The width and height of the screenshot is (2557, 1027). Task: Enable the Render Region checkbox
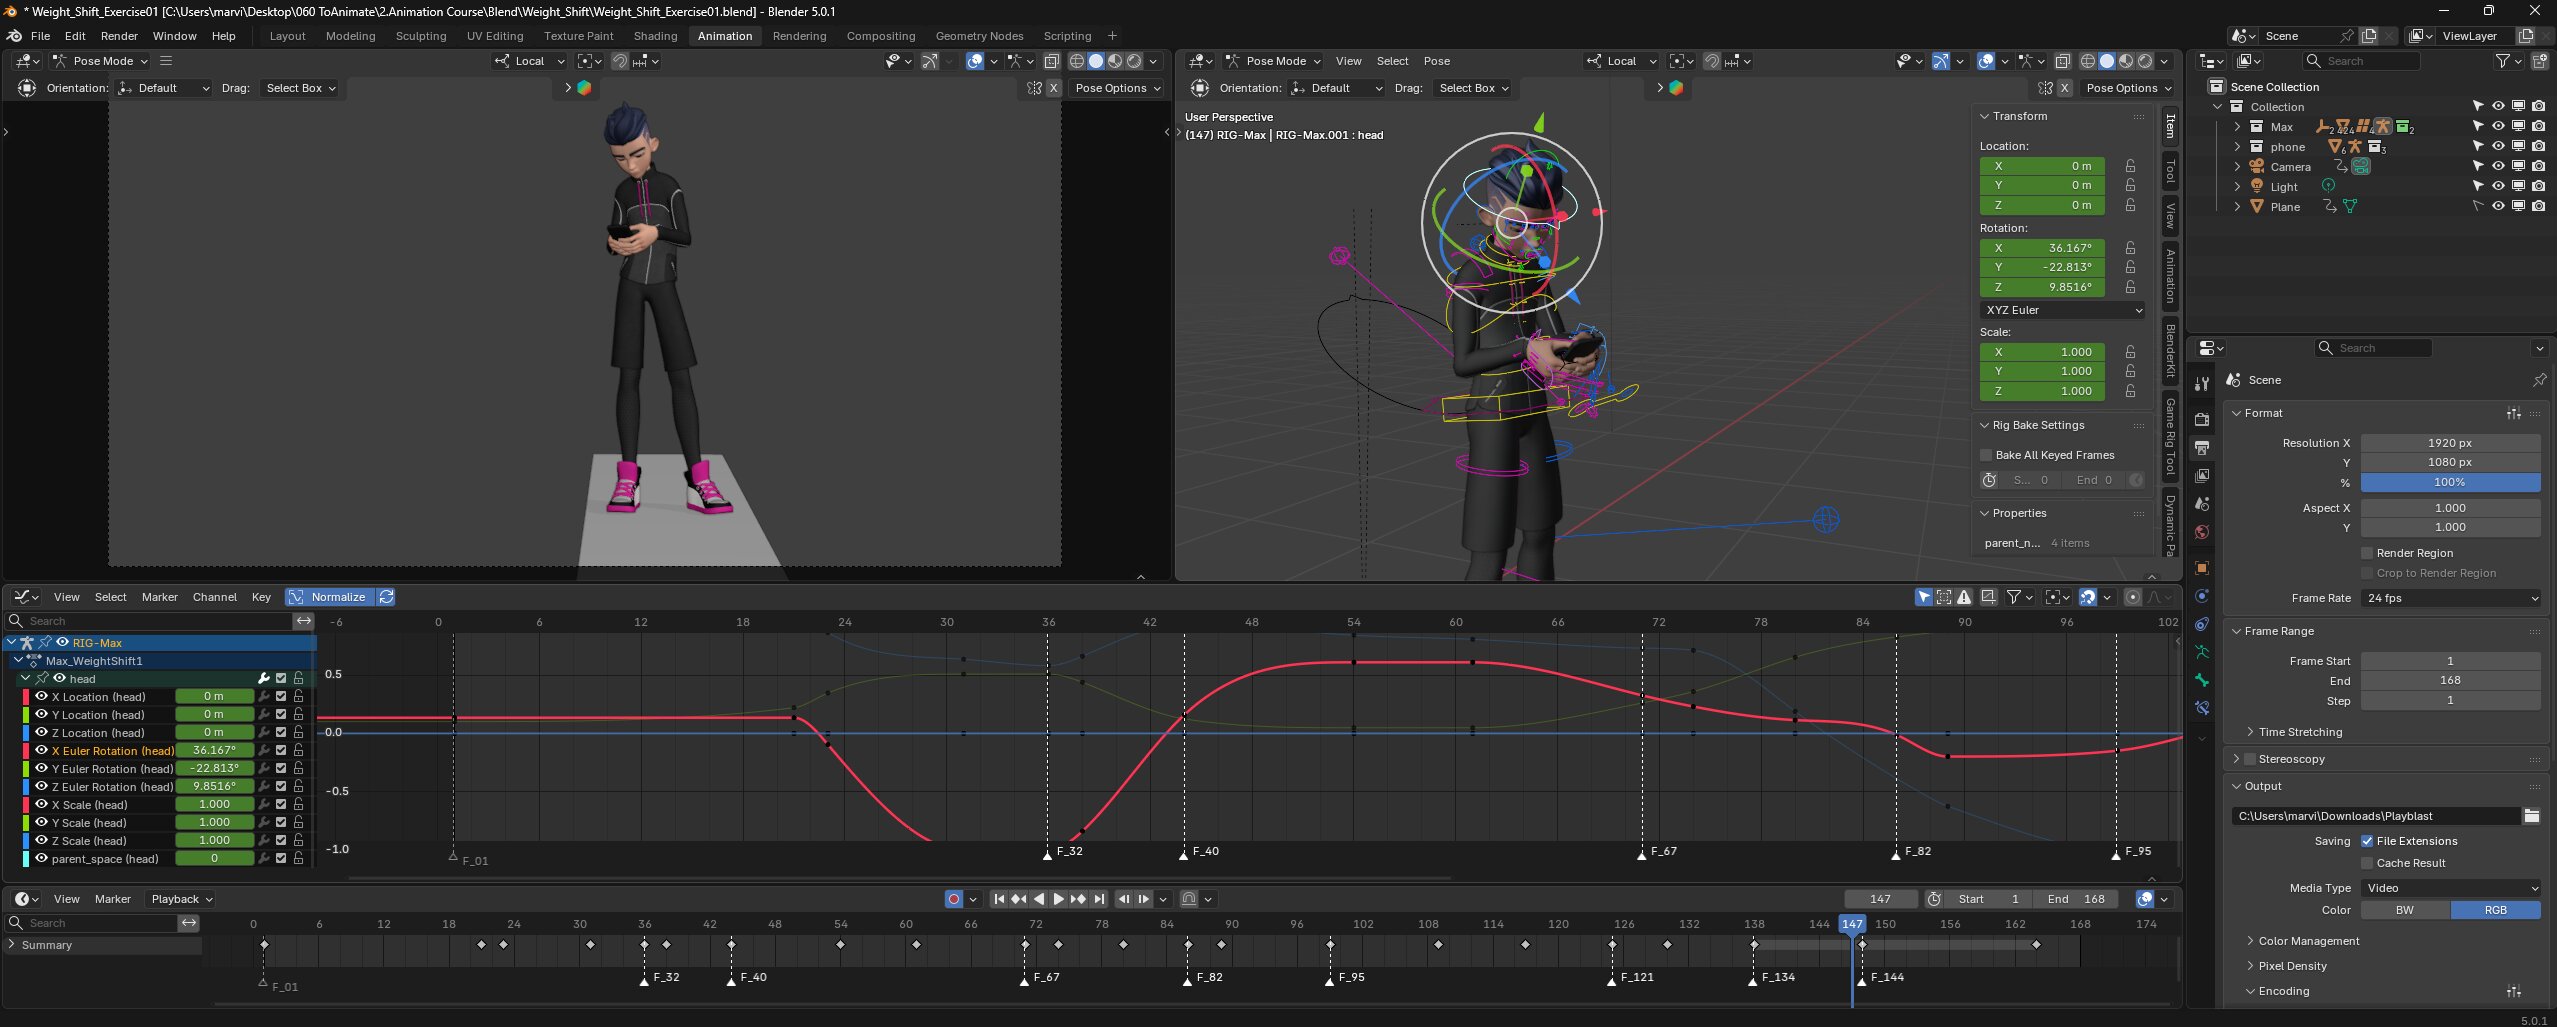click(2367, 553)
